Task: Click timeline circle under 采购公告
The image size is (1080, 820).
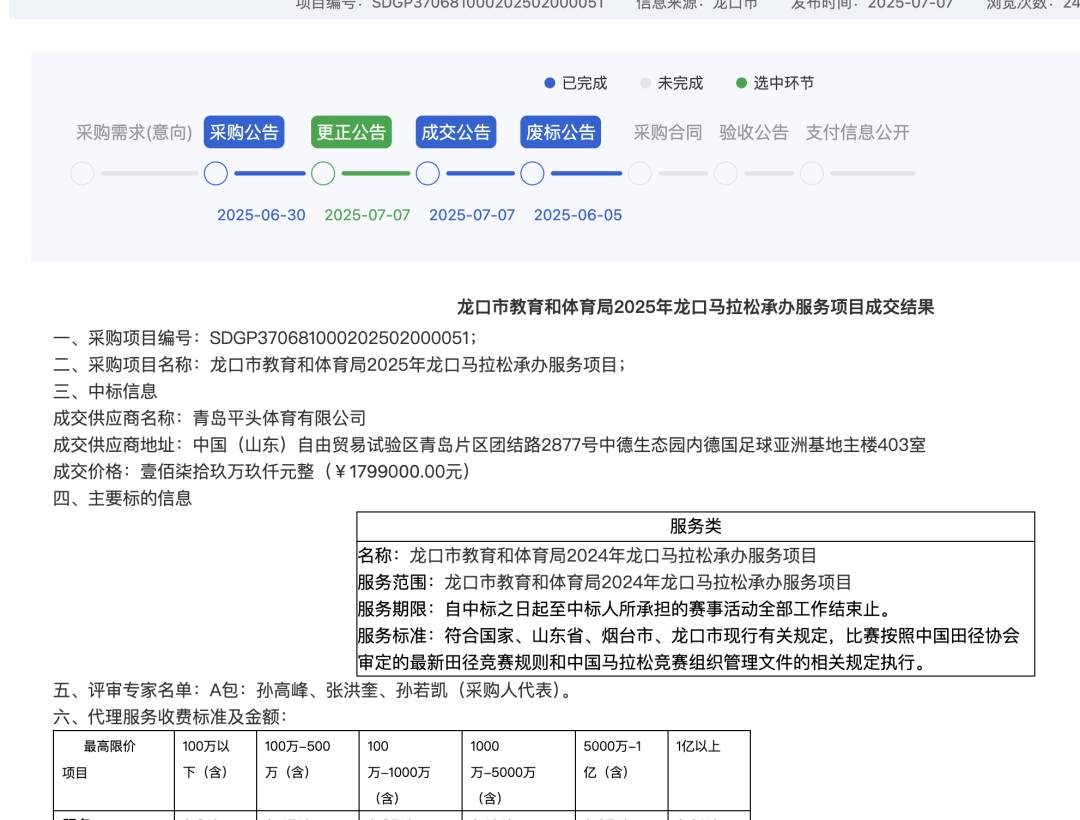Action: (216, 174)
